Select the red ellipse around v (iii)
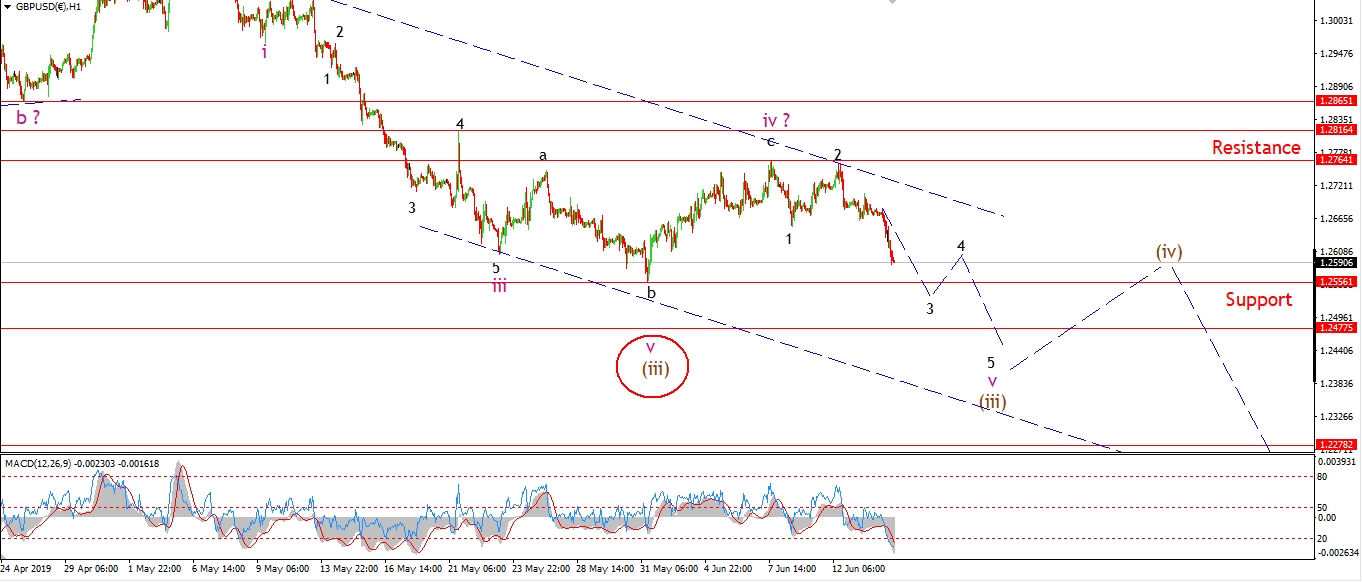The width and height of the screenshot is (1362, 582). (654, 366)
